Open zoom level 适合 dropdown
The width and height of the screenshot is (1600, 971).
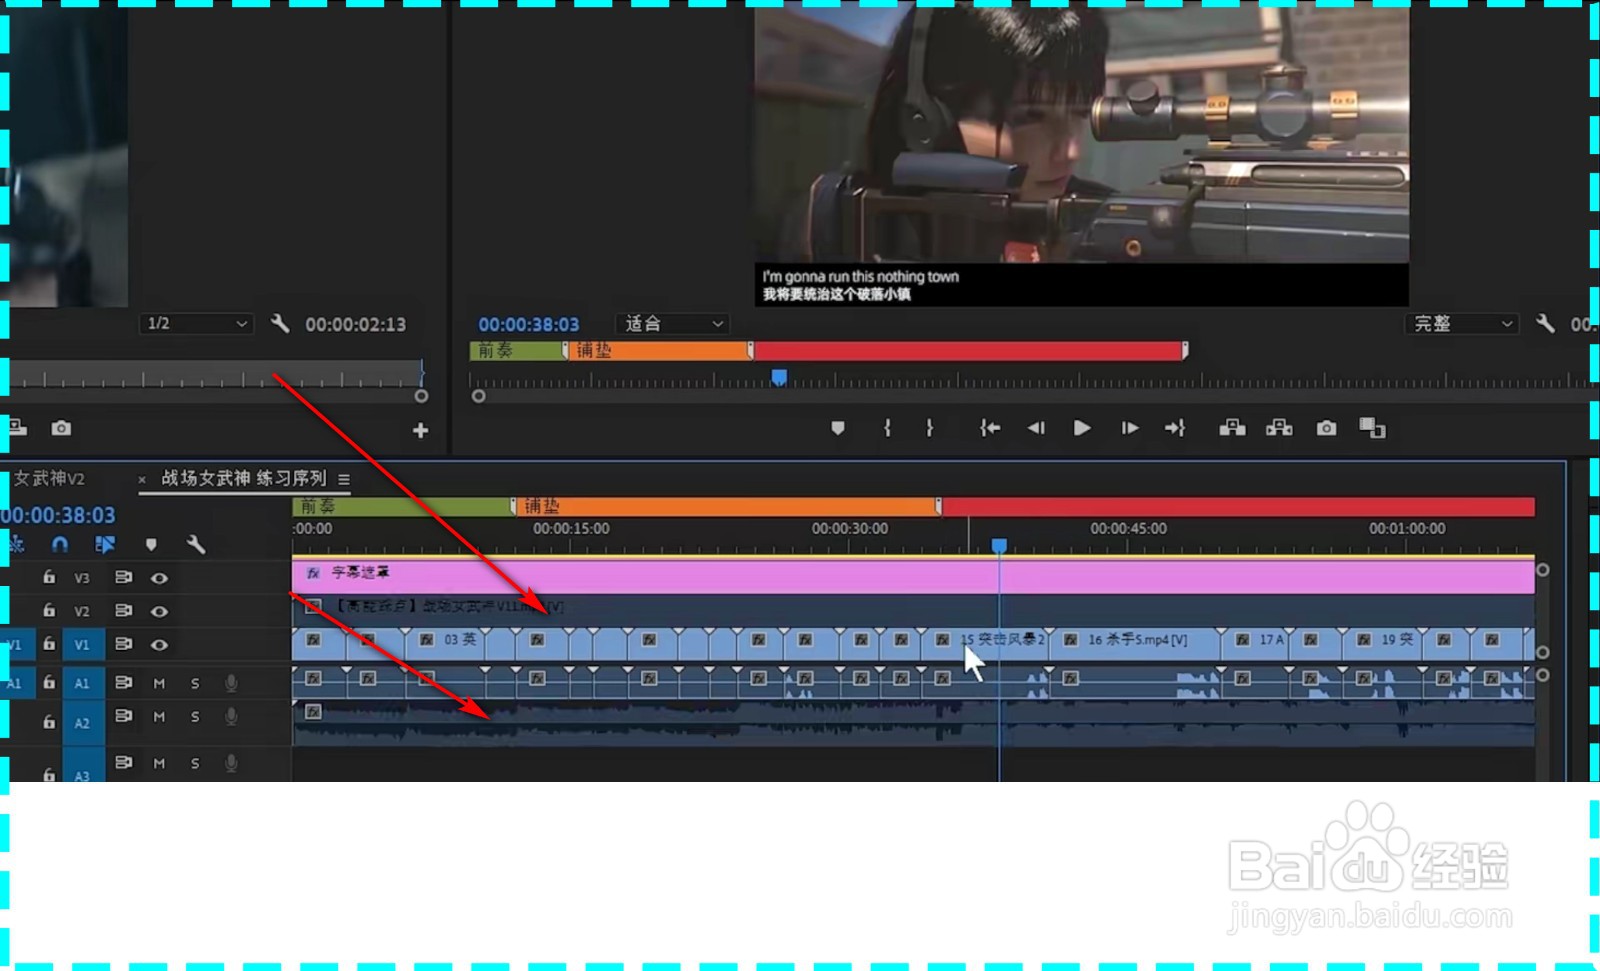[x=674, y=323]
